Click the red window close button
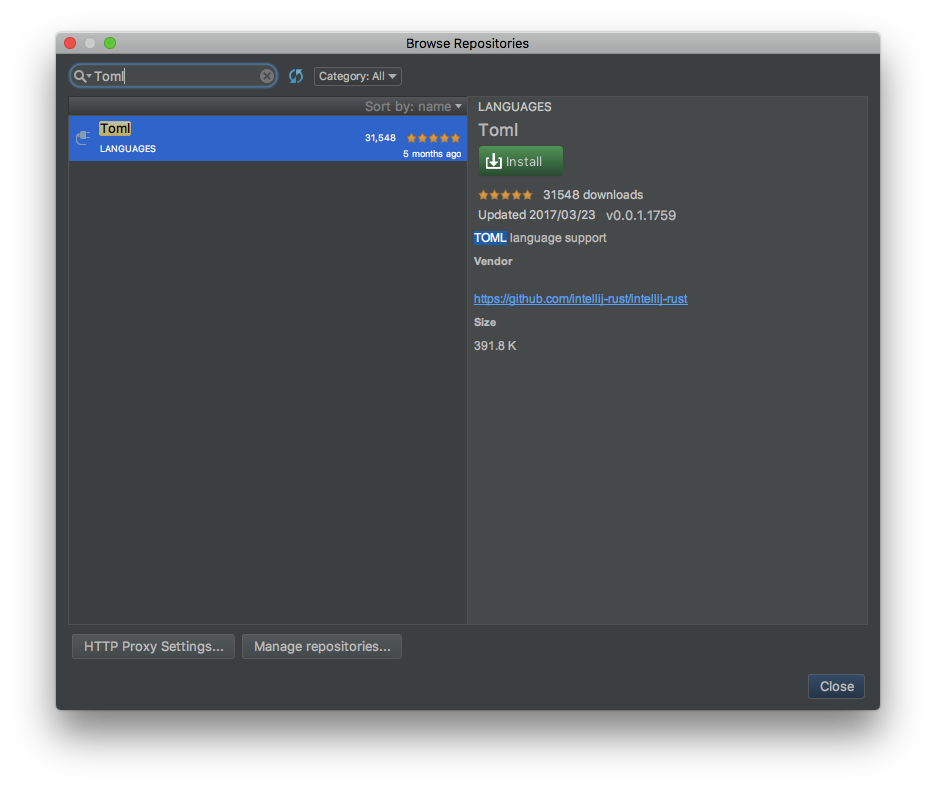This screenshot has width=936, height=790. (x=70, y=43)
